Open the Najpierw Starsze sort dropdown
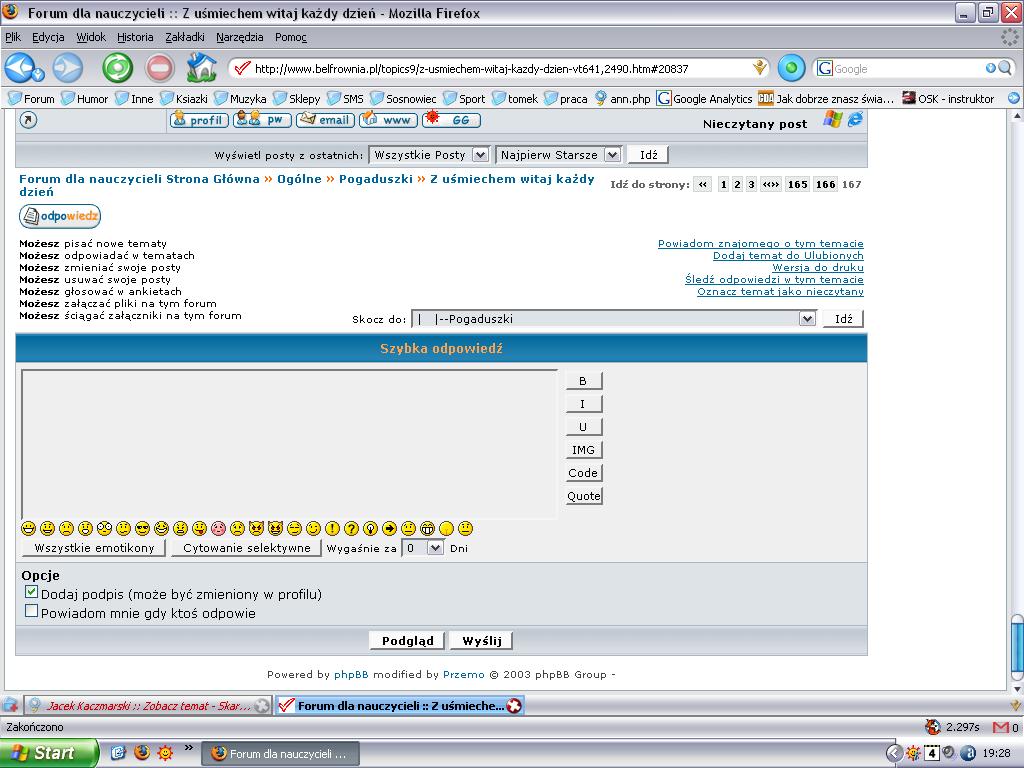Screen dimensions: 1024x768 coord(558,155)
